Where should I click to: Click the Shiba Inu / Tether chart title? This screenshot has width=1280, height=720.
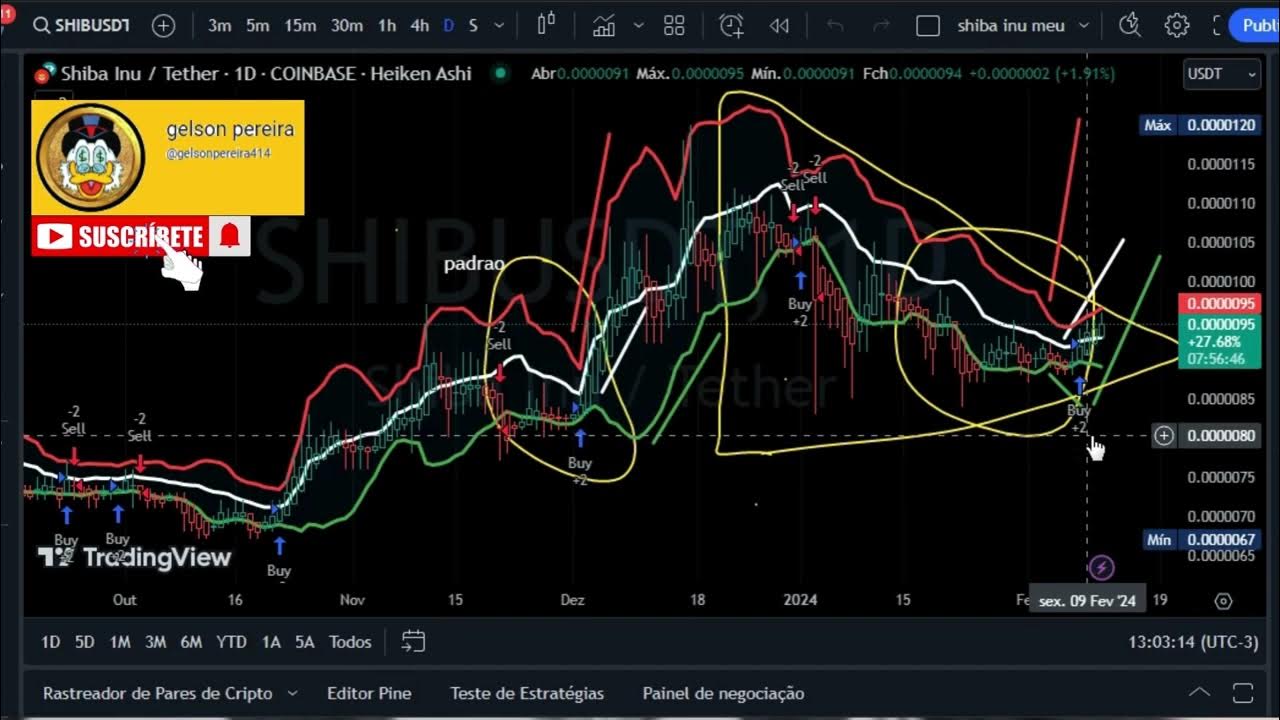click(266, 73)
